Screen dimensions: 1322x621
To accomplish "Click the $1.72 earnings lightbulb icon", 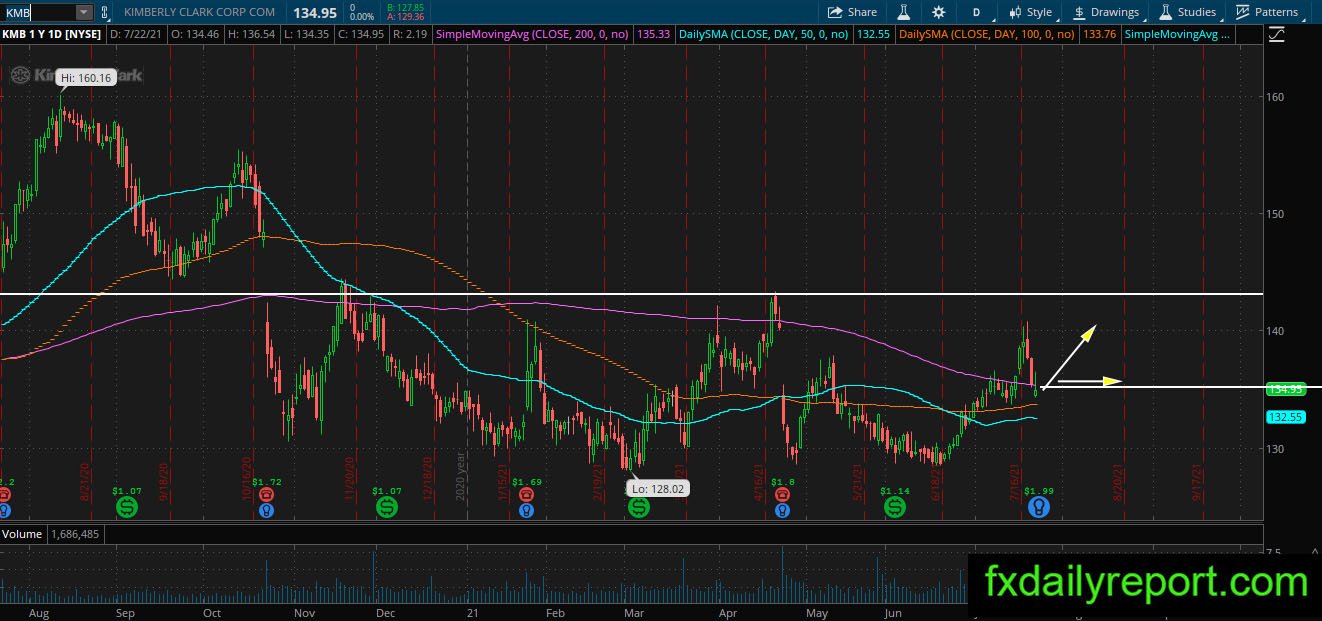I will click(x=267, y=510).
